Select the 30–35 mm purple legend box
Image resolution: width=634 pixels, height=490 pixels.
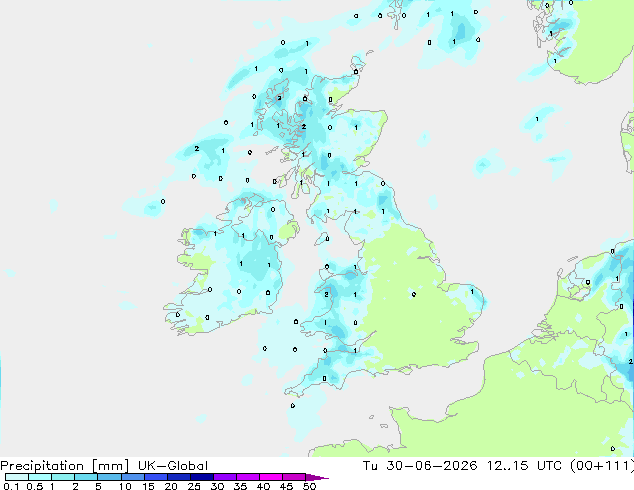click(224, 477)
